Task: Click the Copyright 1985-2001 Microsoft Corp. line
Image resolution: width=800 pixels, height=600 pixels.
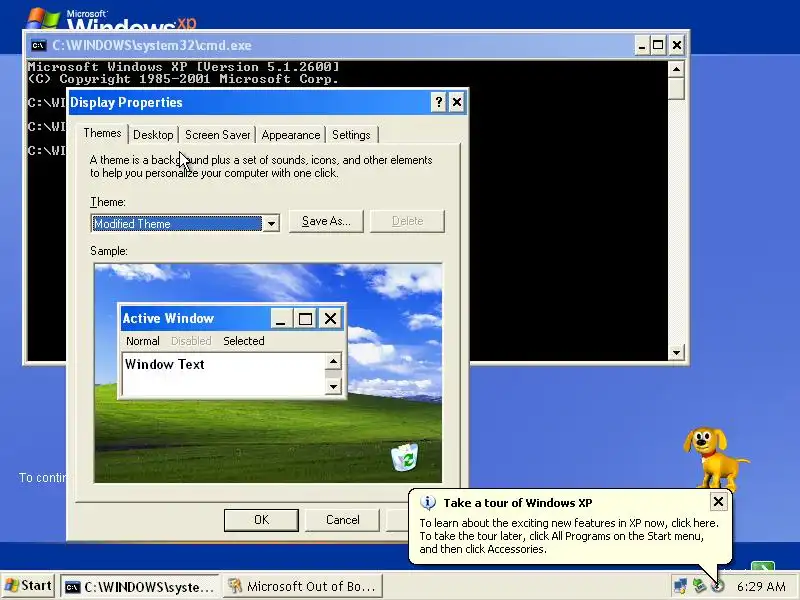Action: pyautogui.click(x=184, y=79)
